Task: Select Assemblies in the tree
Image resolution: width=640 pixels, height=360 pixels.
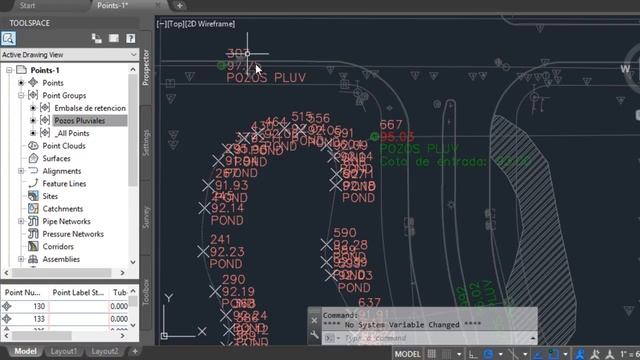Action: (x=61, y=259)
